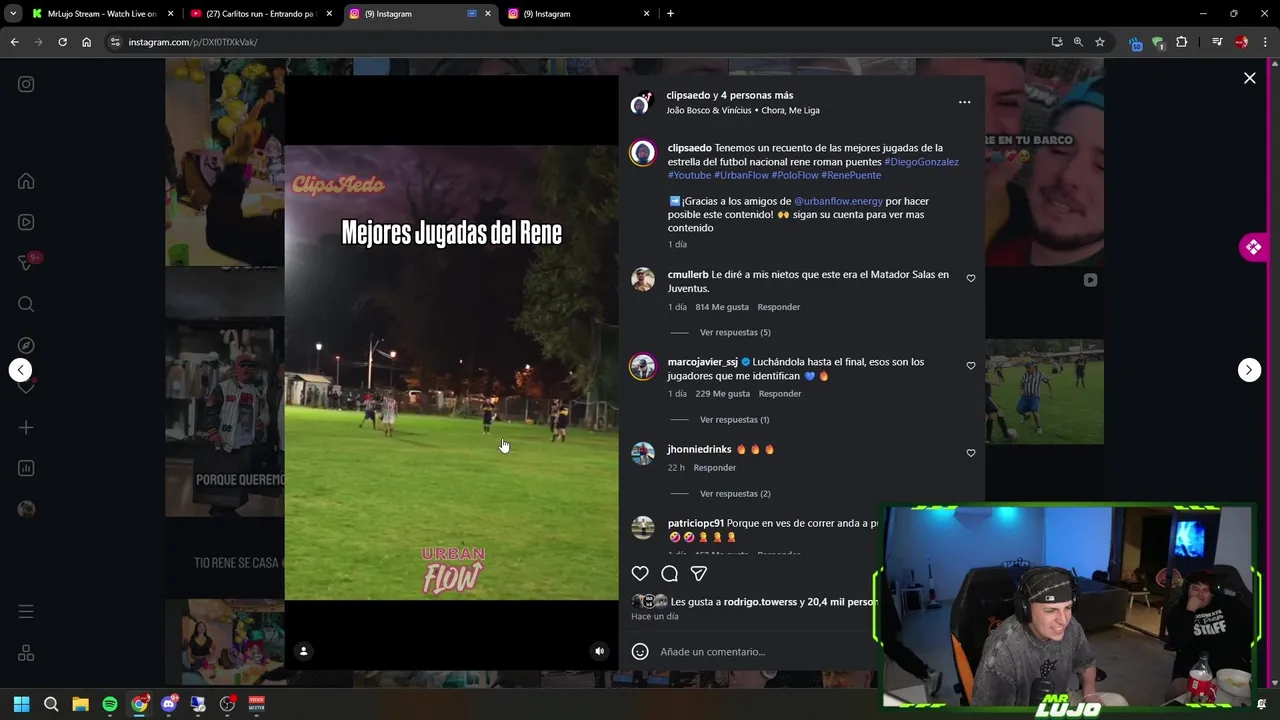The height and width of the screenshot is (720, 1280).
Task: Open profile avatar in Instagram sidebar
Action: click(26, 509)
